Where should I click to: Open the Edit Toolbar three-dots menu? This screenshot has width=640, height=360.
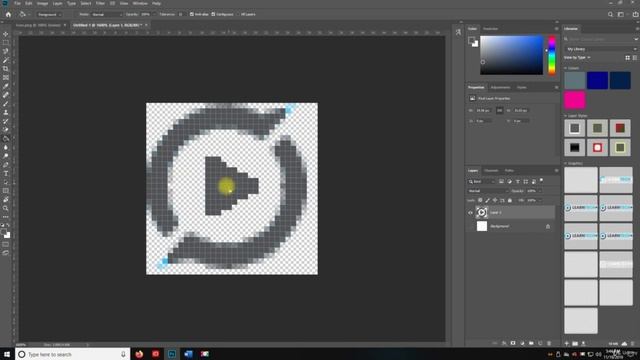point(6,217)
